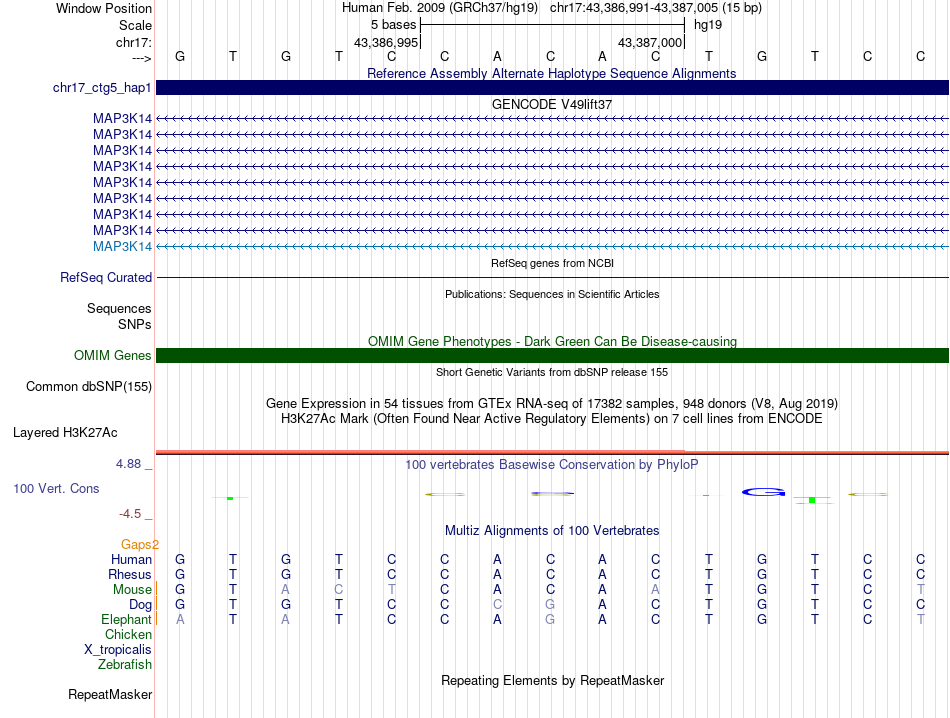Open Repeating Elements by RepeatMasker title
The height and width of the screenshot is (718, 950).
point(553,680)
